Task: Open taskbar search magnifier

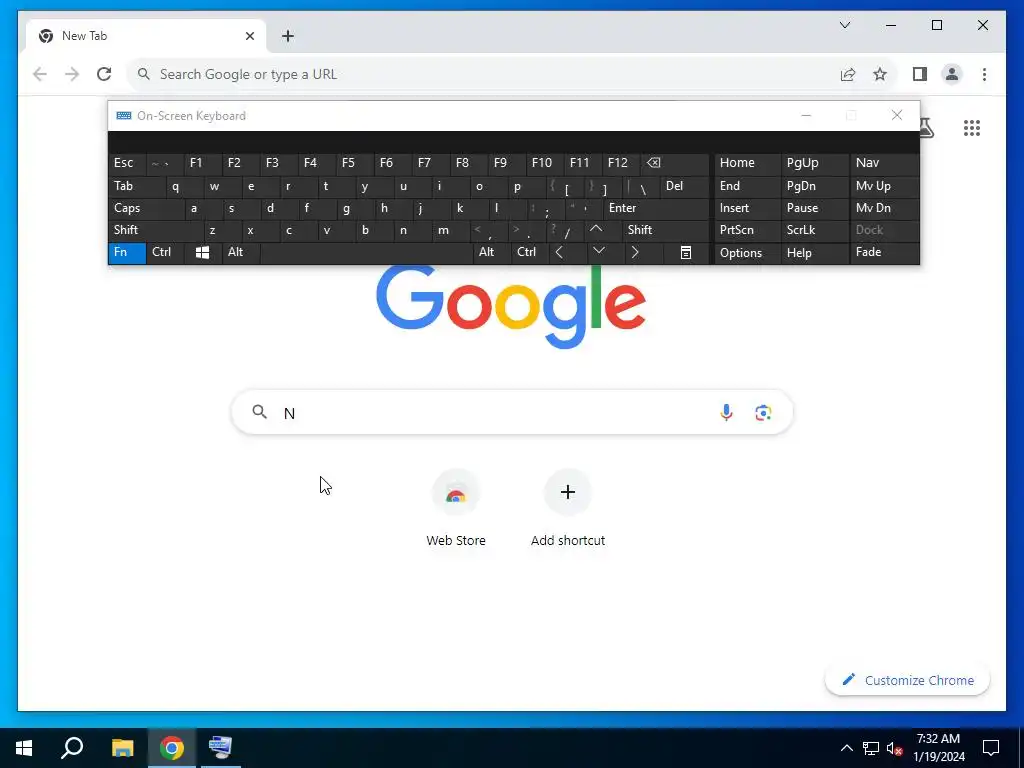Action: tap(72, 748)
